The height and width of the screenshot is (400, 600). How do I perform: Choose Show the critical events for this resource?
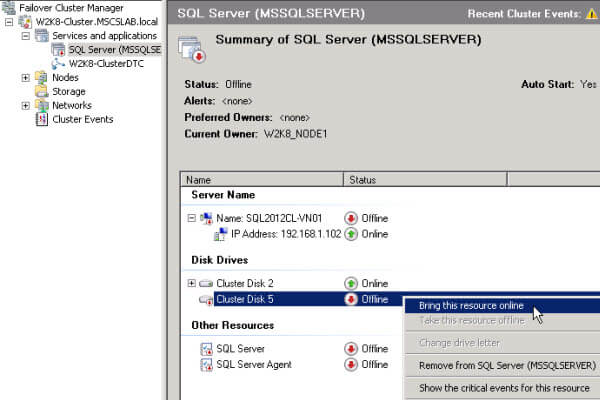point(502,388)
